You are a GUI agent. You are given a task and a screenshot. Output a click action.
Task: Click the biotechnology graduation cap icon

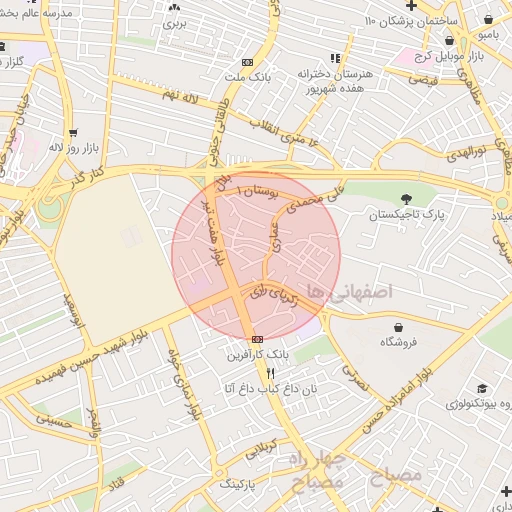(x=482, y=389)
